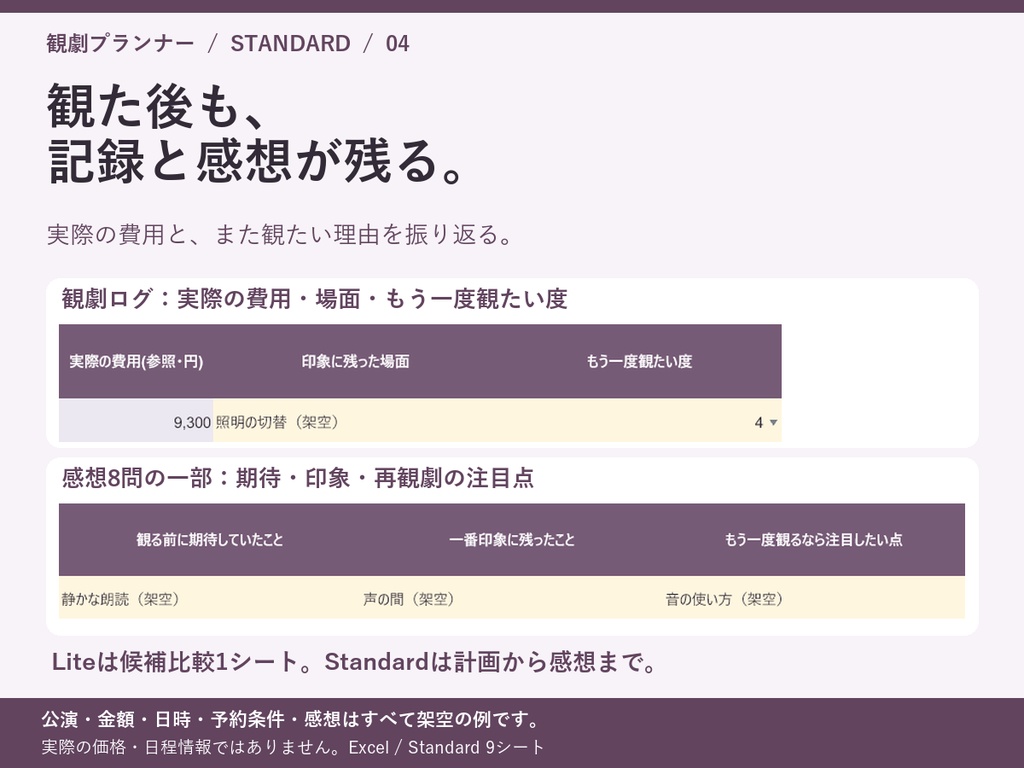Screen dimensions: 1024x768
Task: Click the line starting 'Liteは候補比較1シート'
Action: point(355,662)
